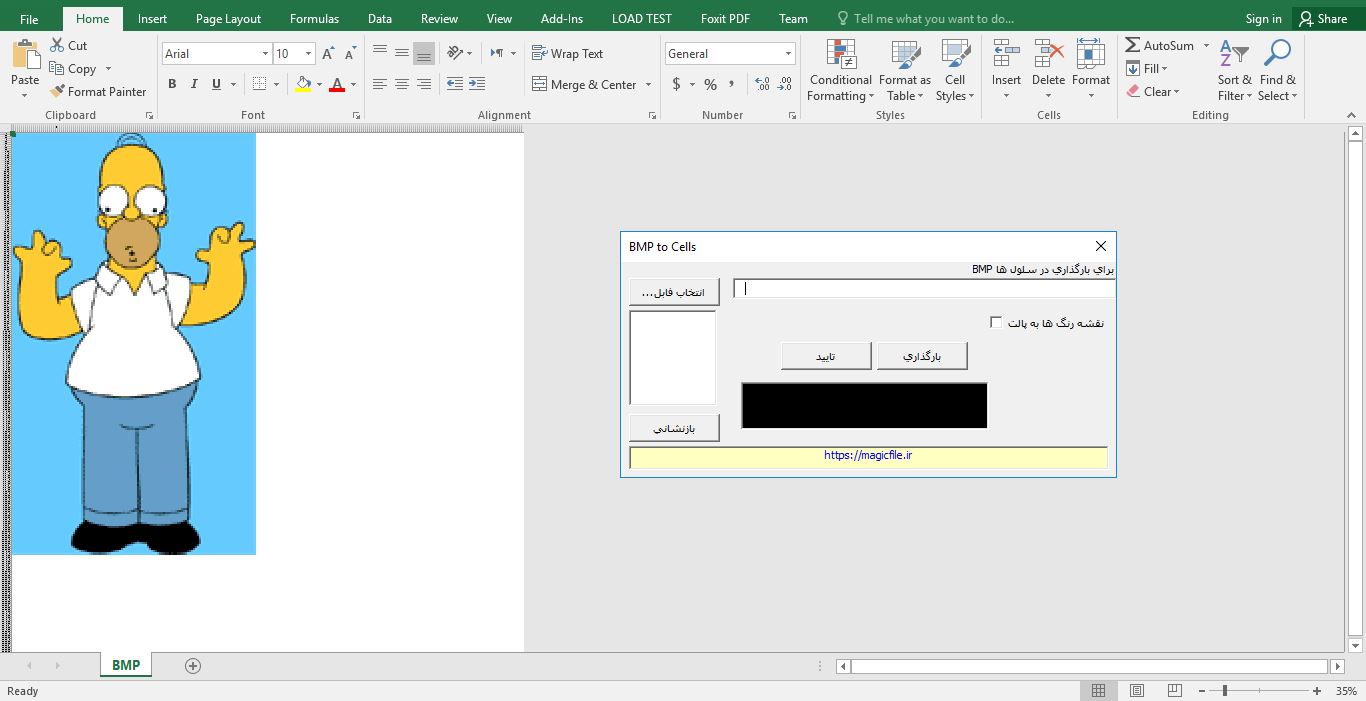Apply bottom vertical alignment
The width and height of the screenshot is (1366, 701).
(x=424, y=53)
